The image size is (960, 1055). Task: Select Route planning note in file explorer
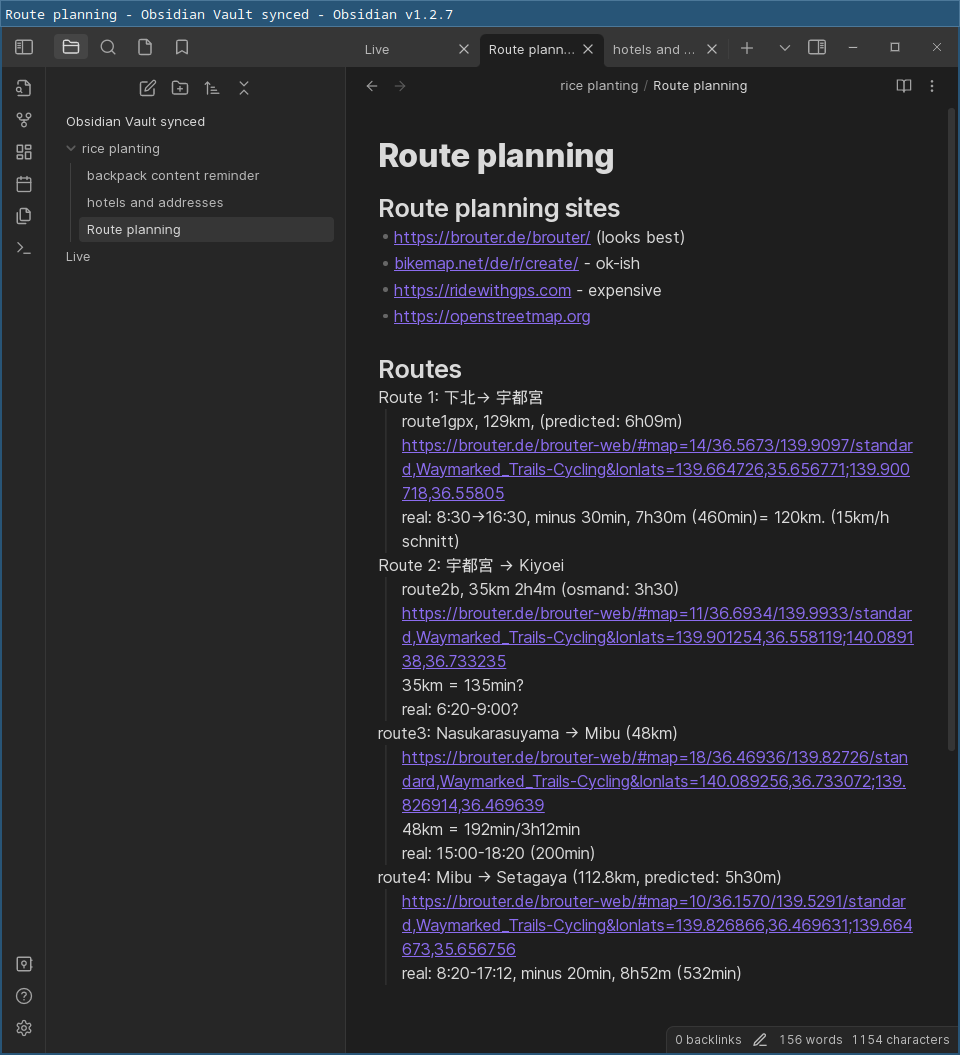coord(206,229)
